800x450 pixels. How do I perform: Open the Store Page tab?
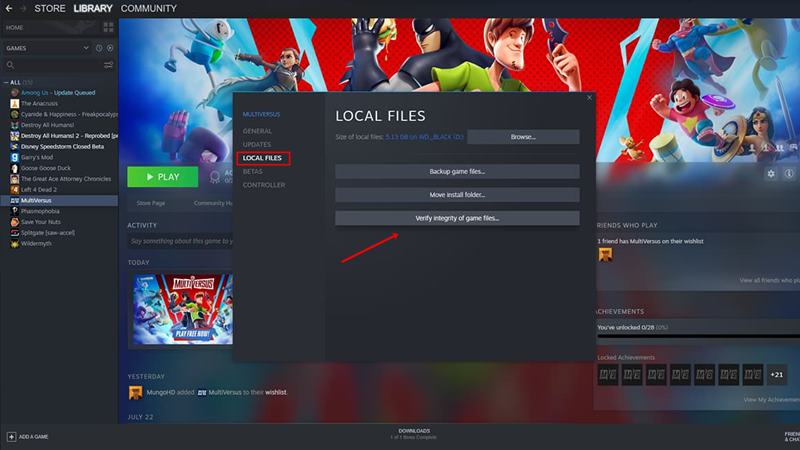tap(151, 203)
